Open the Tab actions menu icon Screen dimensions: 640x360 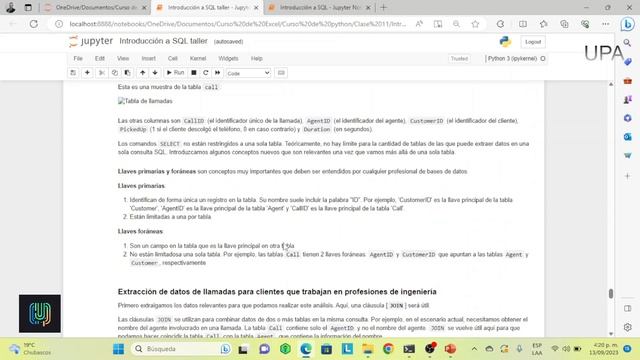click(28, 7)
